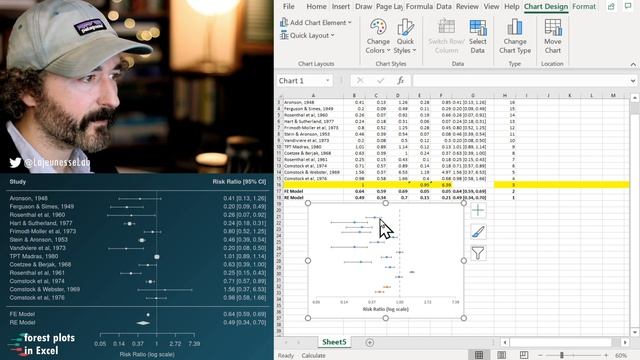Viewport: 640px width, 360px height.
Task: Click the Select Data button
Action: [478, 36]
